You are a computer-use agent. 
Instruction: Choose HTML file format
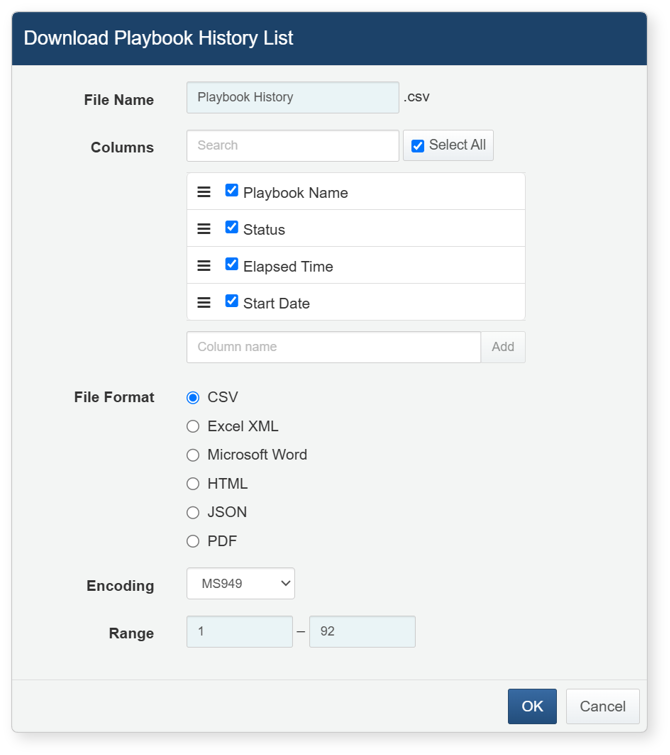(x=193, y=484)
